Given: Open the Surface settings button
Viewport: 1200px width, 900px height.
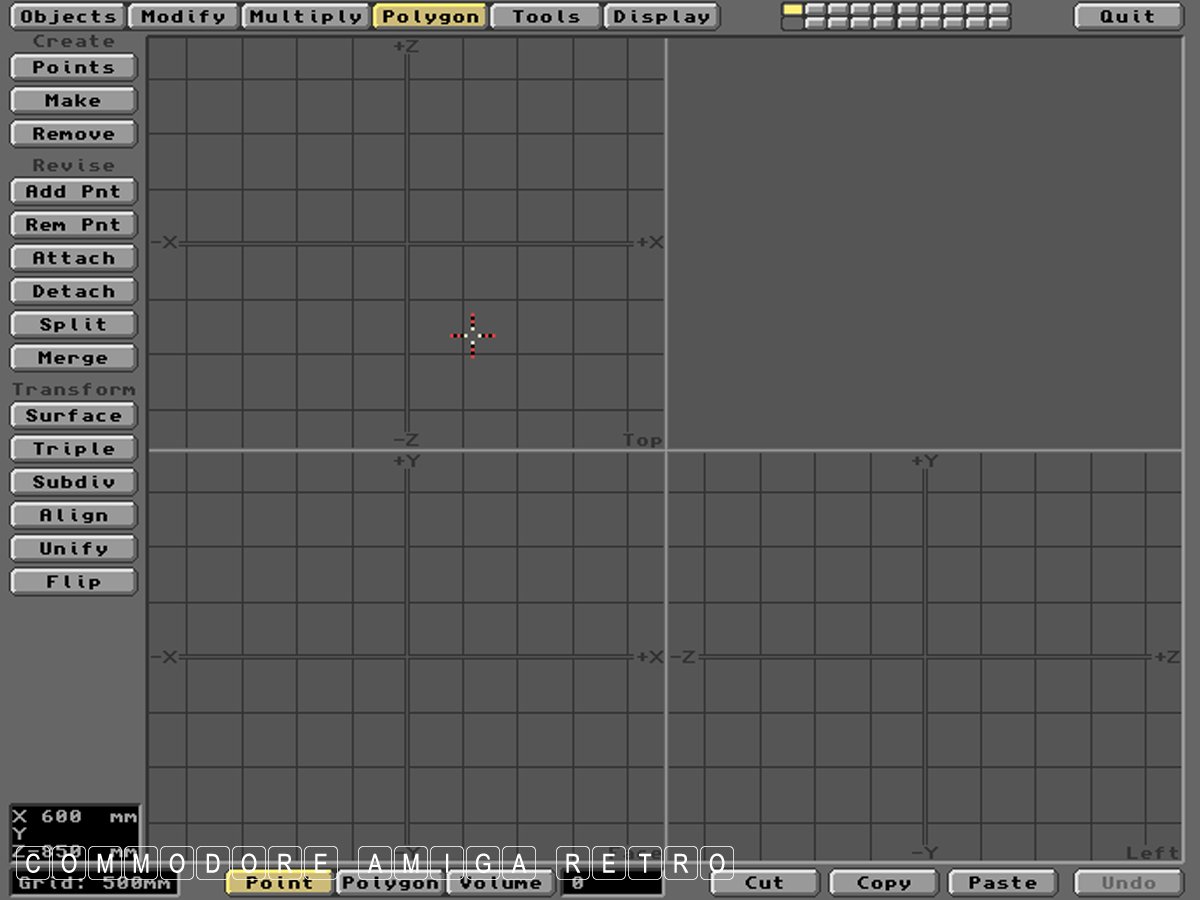Looking at the screenshot, I should [73, 416].
